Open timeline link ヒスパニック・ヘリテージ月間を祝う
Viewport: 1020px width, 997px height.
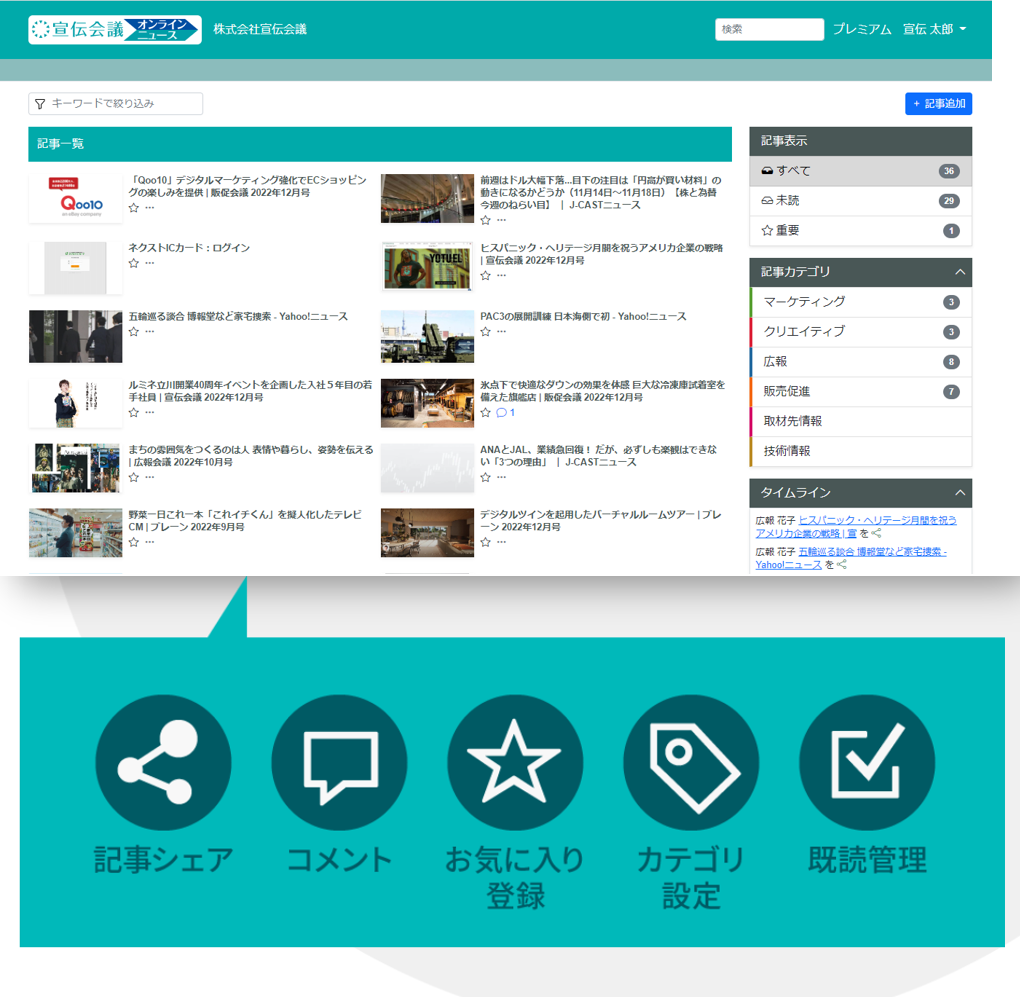[x=856, y=527]
